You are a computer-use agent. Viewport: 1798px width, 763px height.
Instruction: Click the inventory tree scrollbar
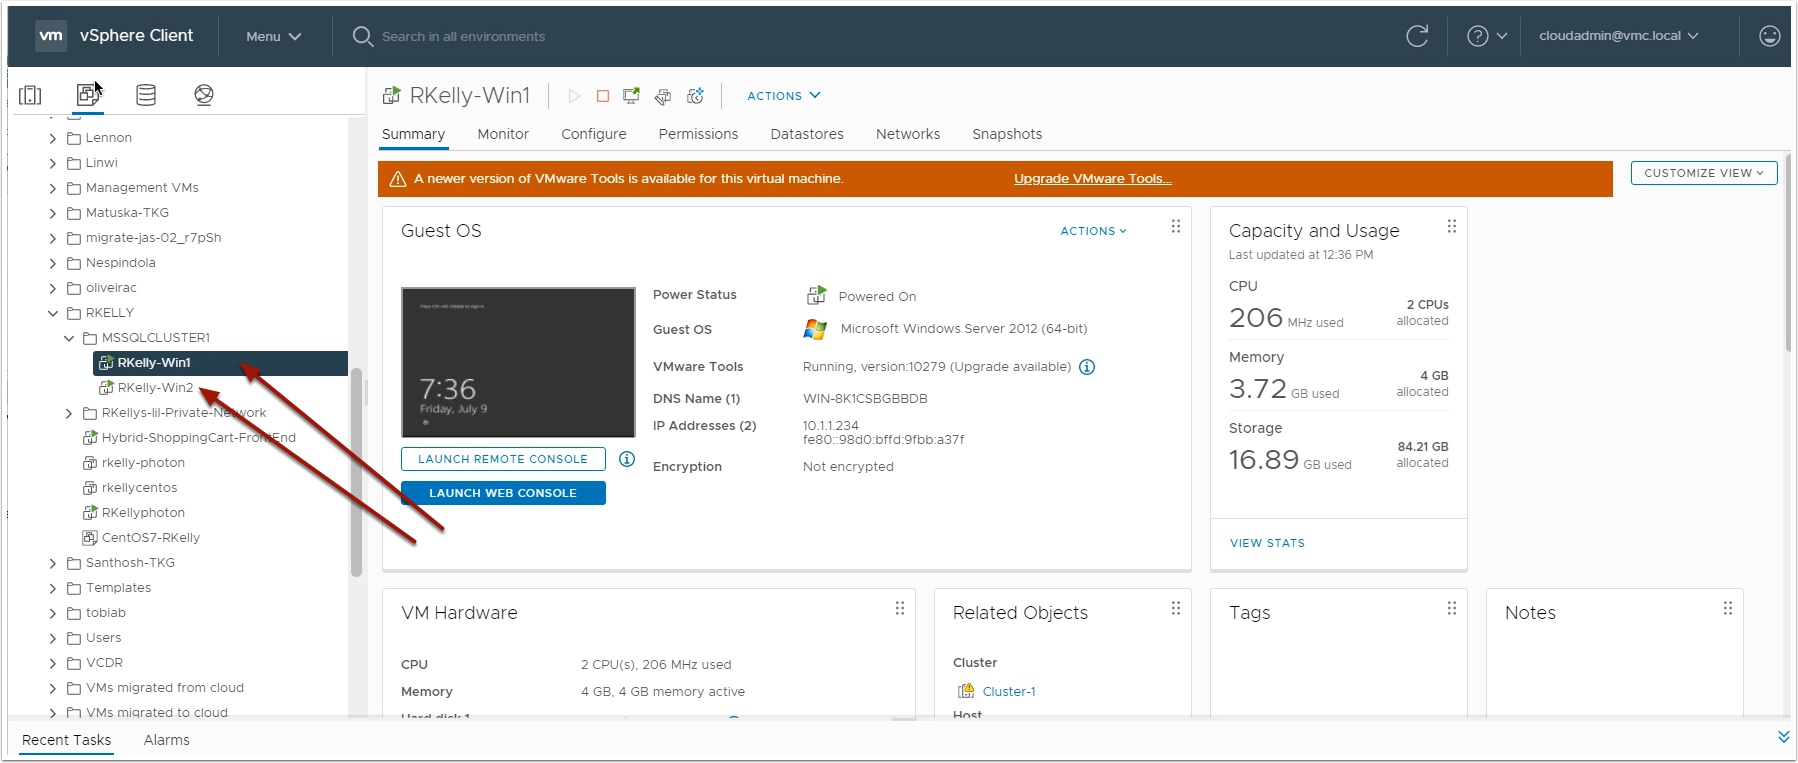coord(356,472)
